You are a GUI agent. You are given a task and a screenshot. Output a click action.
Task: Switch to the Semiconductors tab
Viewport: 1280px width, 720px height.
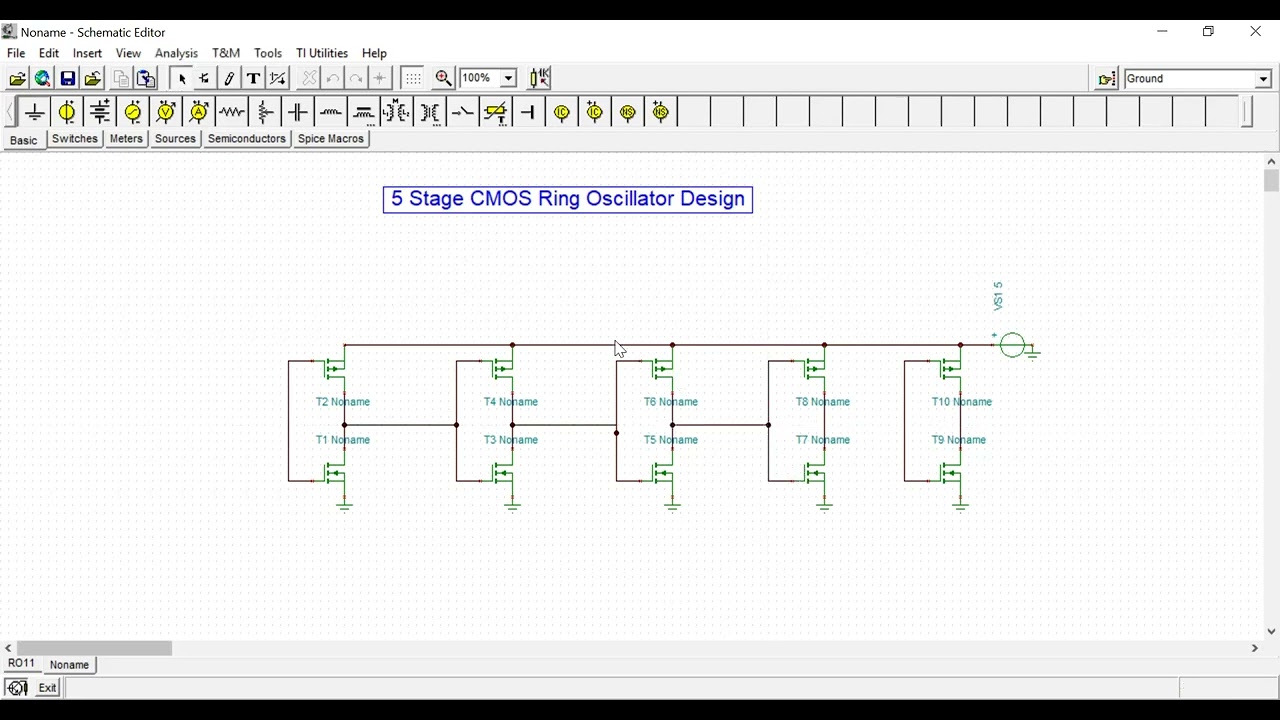click(x=247, y=139)
